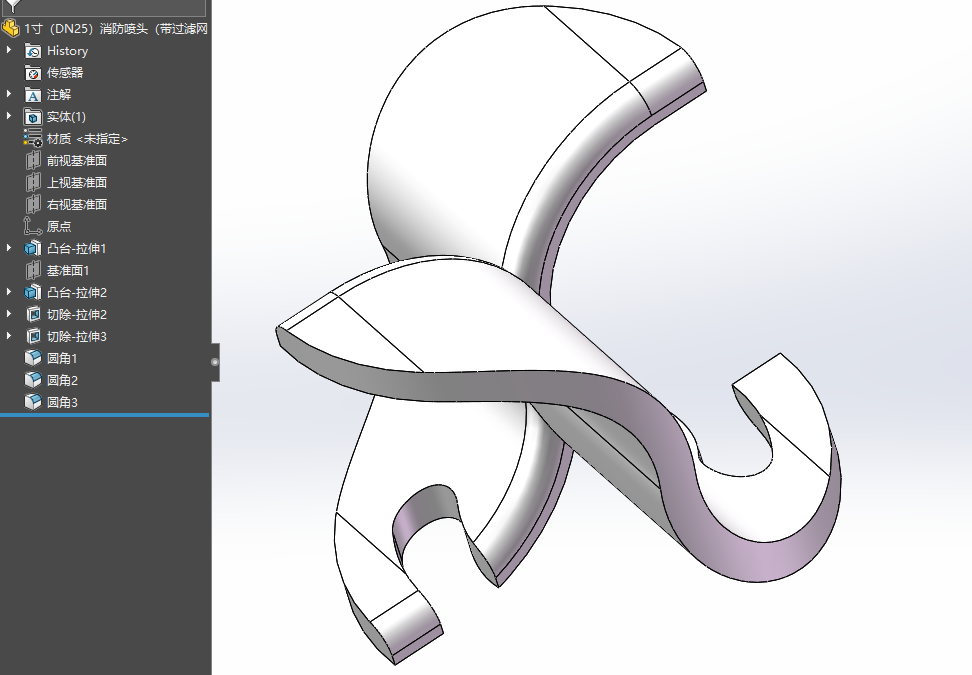Click the part document icon at tree root
The height and width of the screenshot is (675, 972).
(11, 29)
